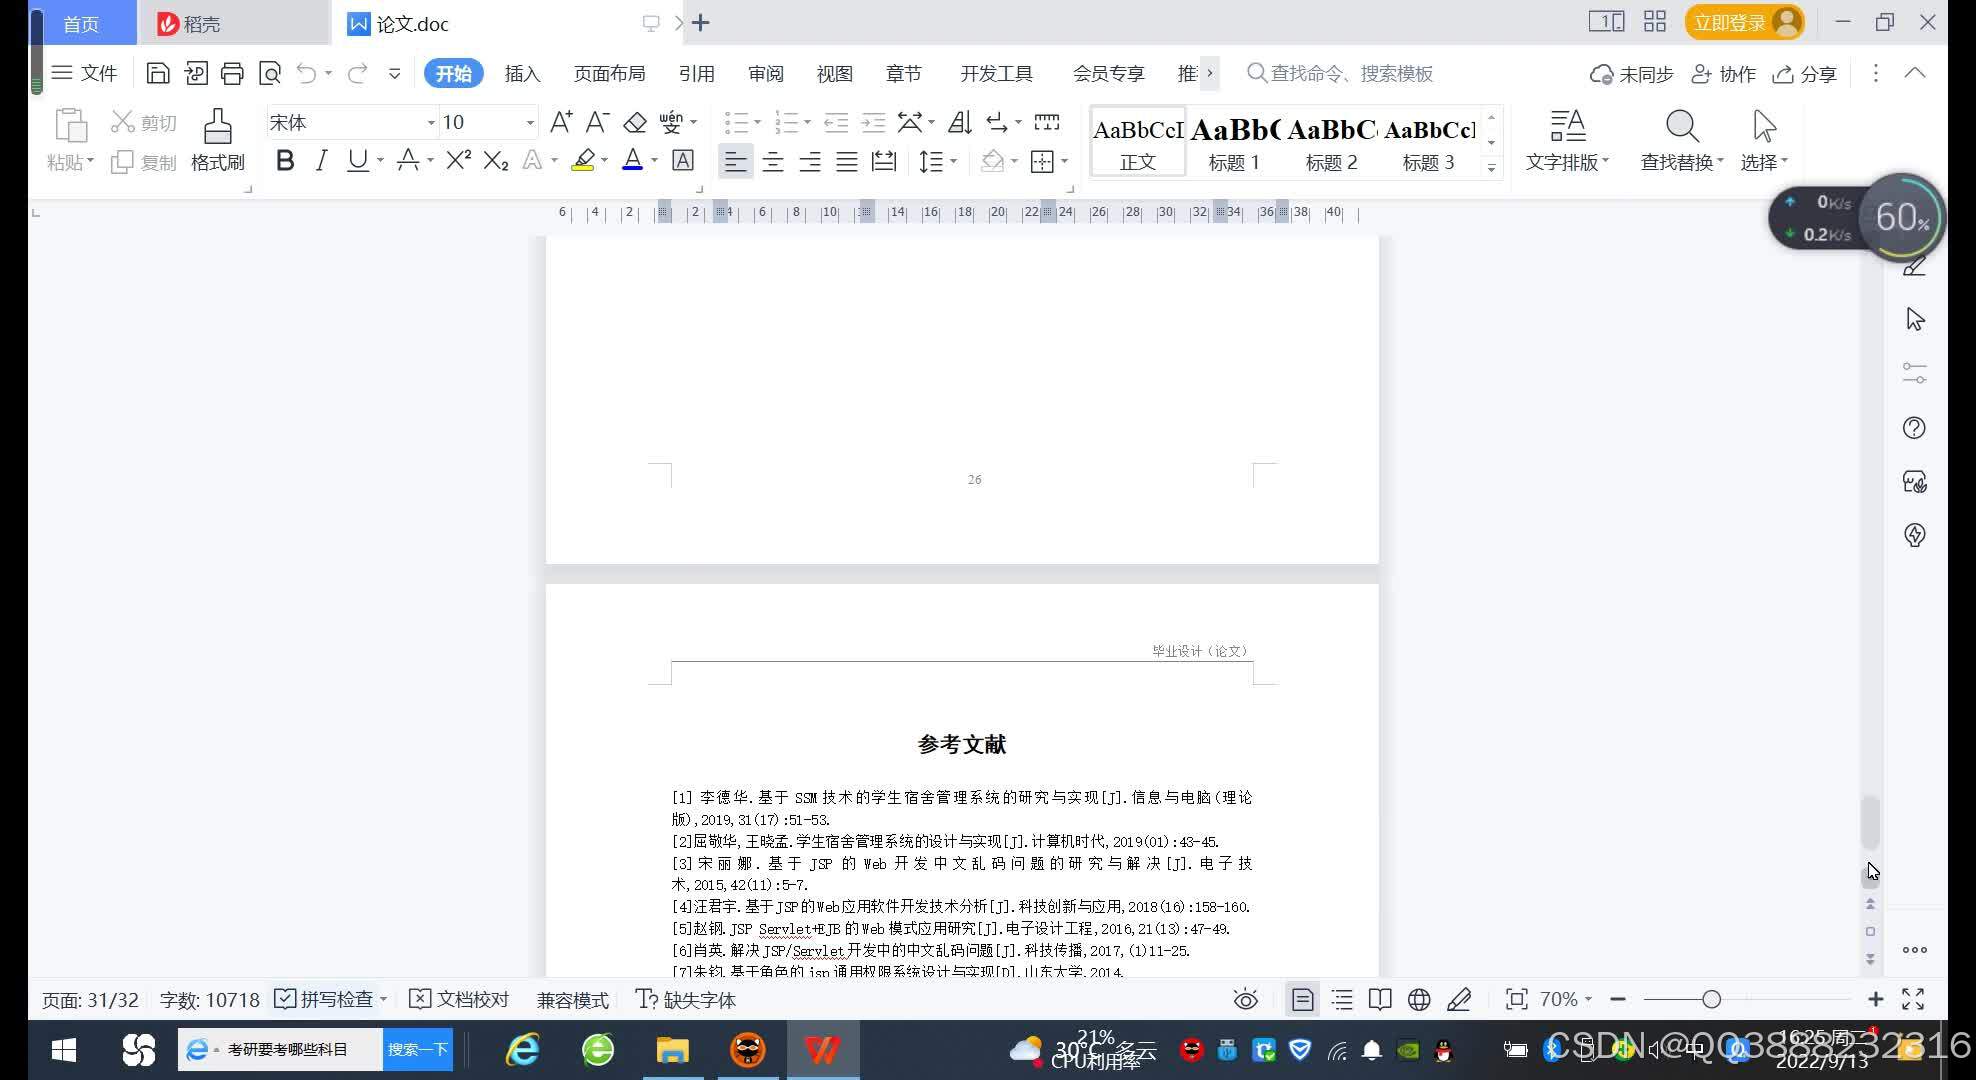Viewport: 1976px width, 1080px height.
Task: Toggle center alignment
Action: pyautogui.click(x=773, y=161)
